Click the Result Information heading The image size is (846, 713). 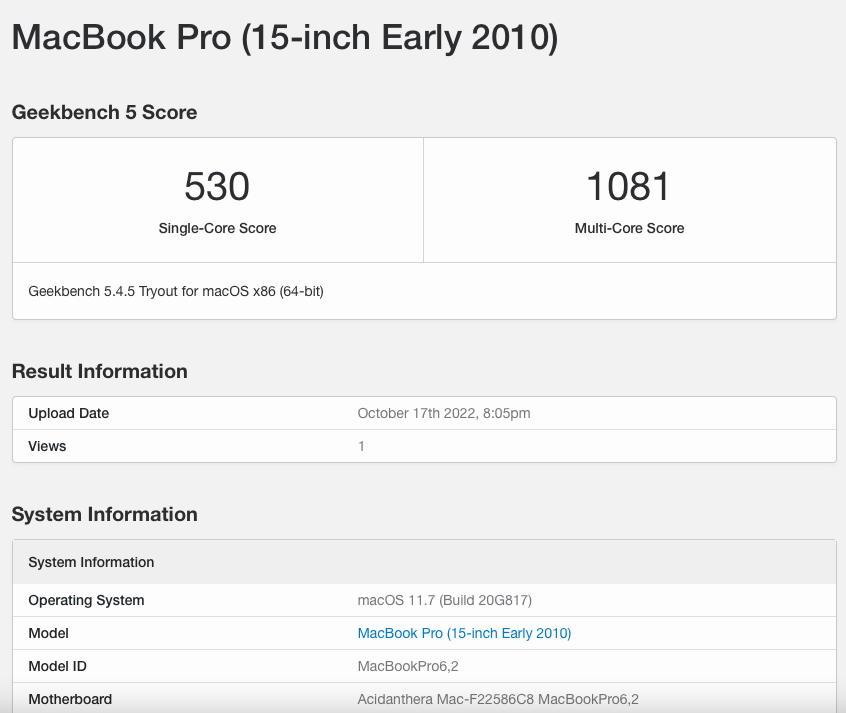coord(100,371)
